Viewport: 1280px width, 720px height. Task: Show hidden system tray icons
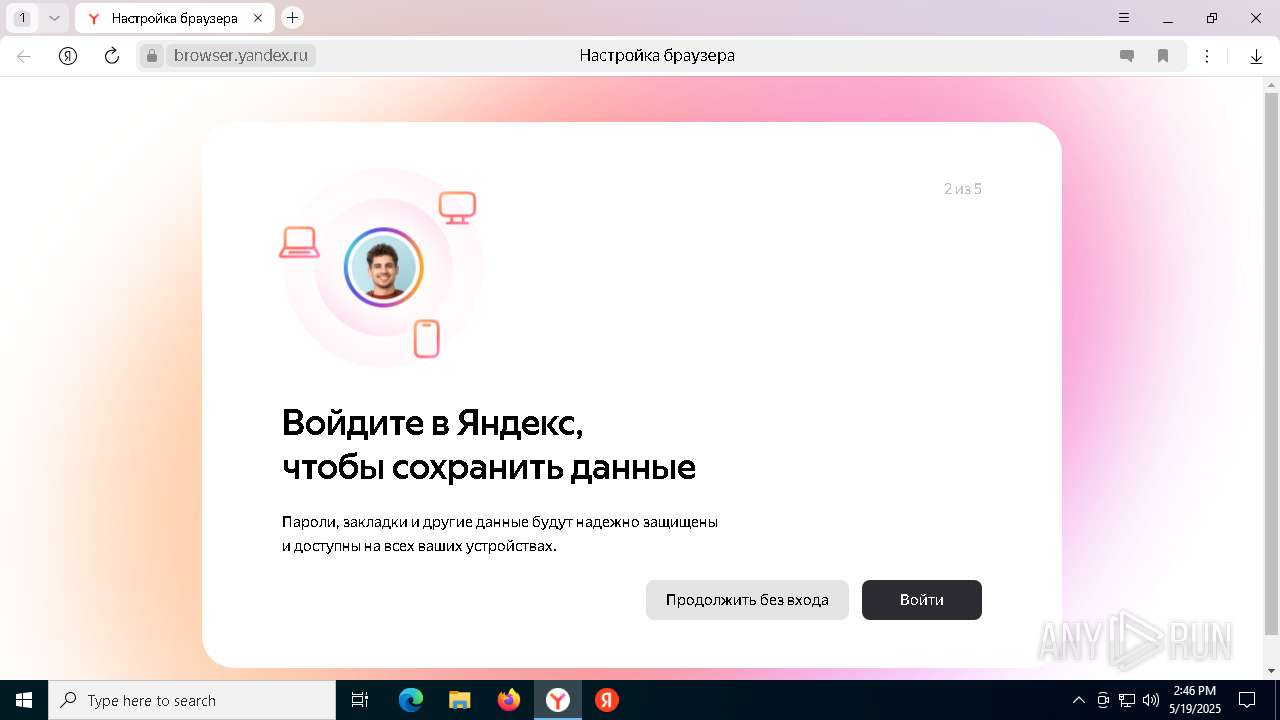(1078, 700)
